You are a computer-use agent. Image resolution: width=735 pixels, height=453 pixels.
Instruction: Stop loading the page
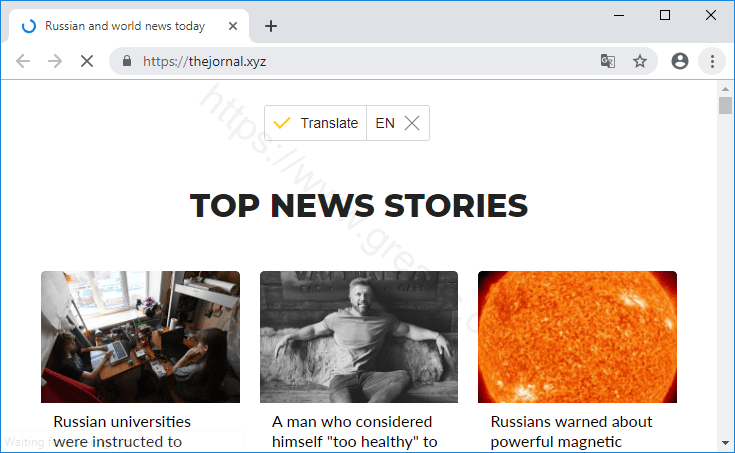87,61
